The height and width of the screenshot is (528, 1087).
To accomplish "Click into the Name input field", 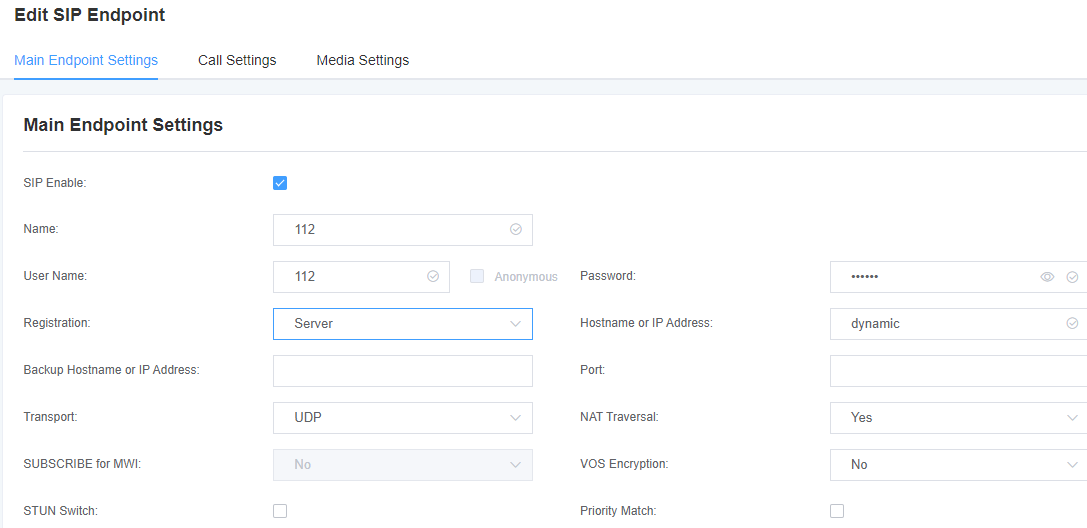I will tap(403, 229).
